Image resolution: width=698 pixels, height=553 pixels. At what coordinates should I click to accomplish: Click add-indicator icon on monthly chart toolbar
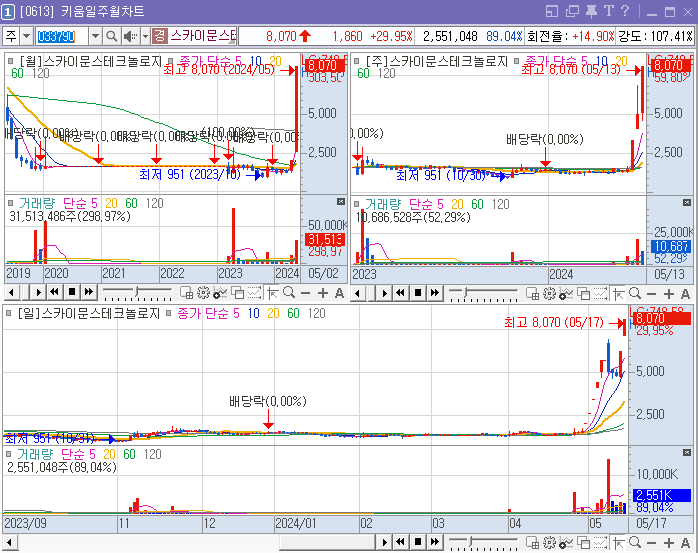tap(220, 293)
